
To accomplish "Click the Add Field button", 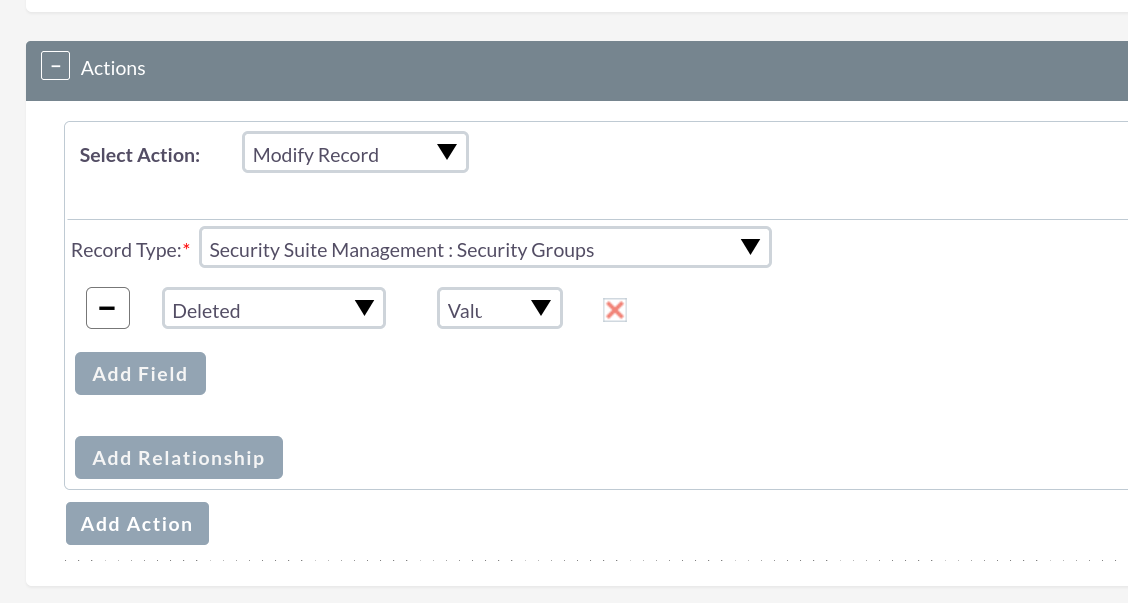I will (x=140, y=374).
